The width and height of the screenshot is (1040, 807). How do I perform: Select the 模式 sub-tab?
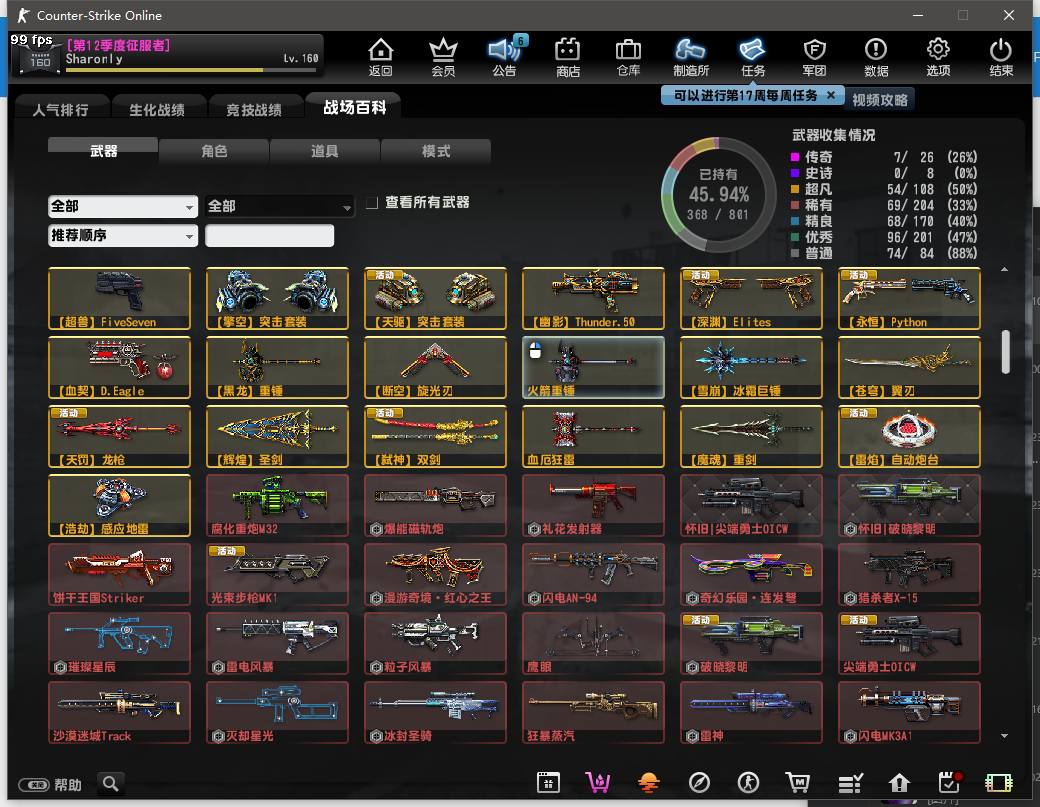coord(436,151)
